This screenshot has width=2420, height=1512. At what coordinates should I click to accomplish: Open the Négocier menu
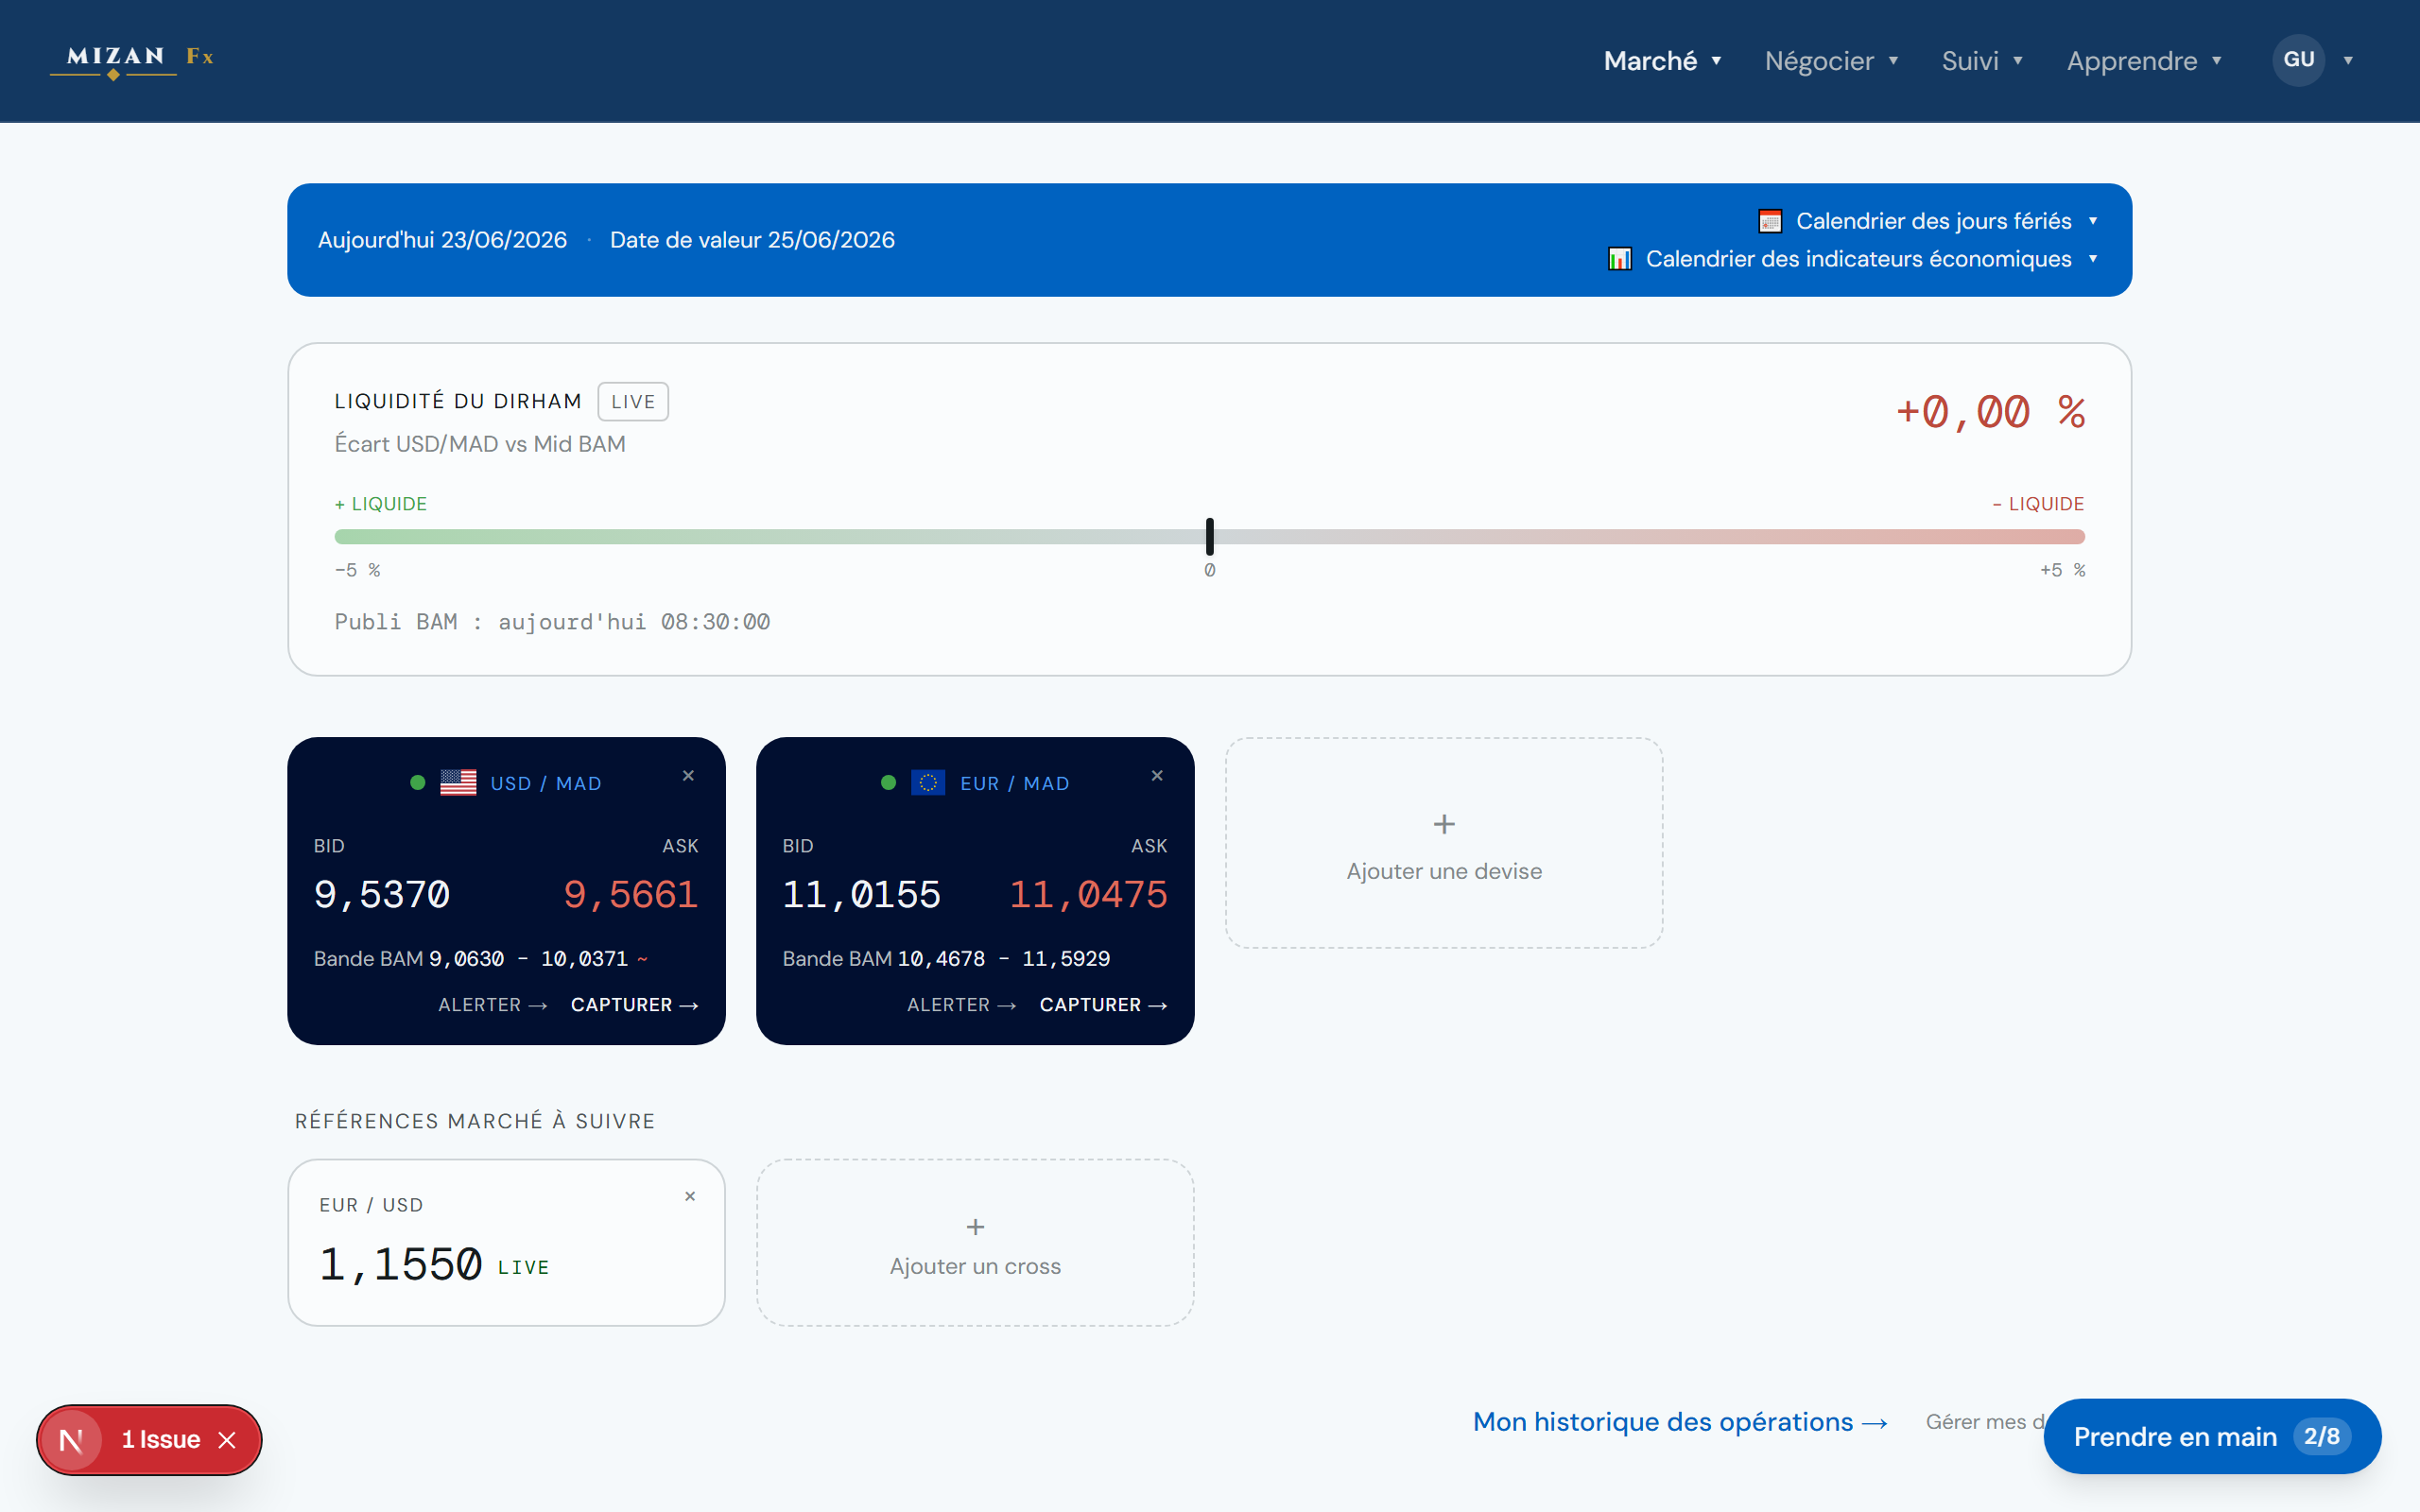(1831, 61)
